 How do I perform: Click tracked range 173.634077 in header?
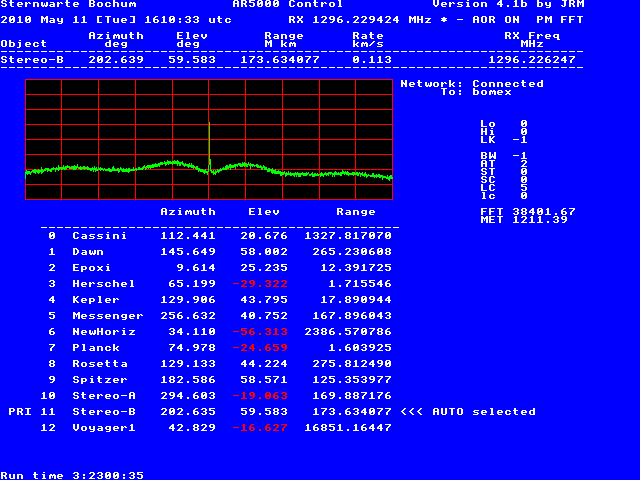[280, 60]
